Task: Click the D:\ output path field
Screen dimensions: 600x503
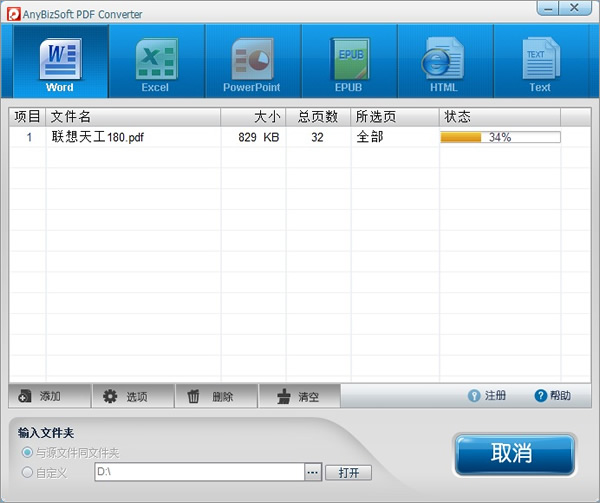Action: click(x=199, y=472)
